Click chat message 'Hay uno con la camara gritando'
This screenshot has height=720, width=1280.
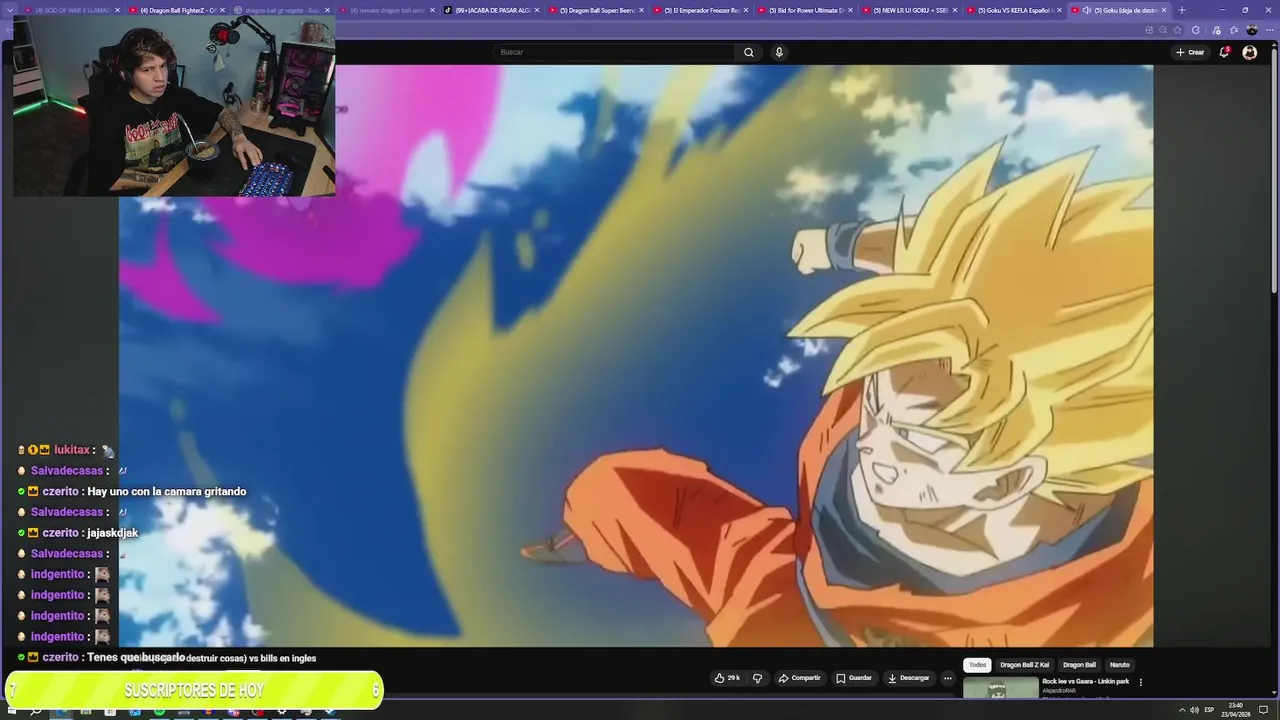(x=167, y=492)
